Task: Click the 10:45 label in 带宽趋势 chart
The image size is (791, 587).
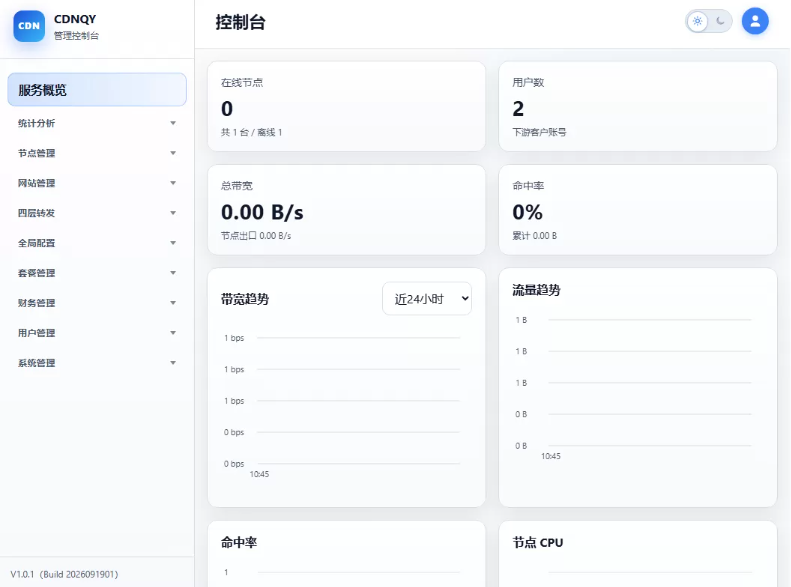Action: coord(259,474)
